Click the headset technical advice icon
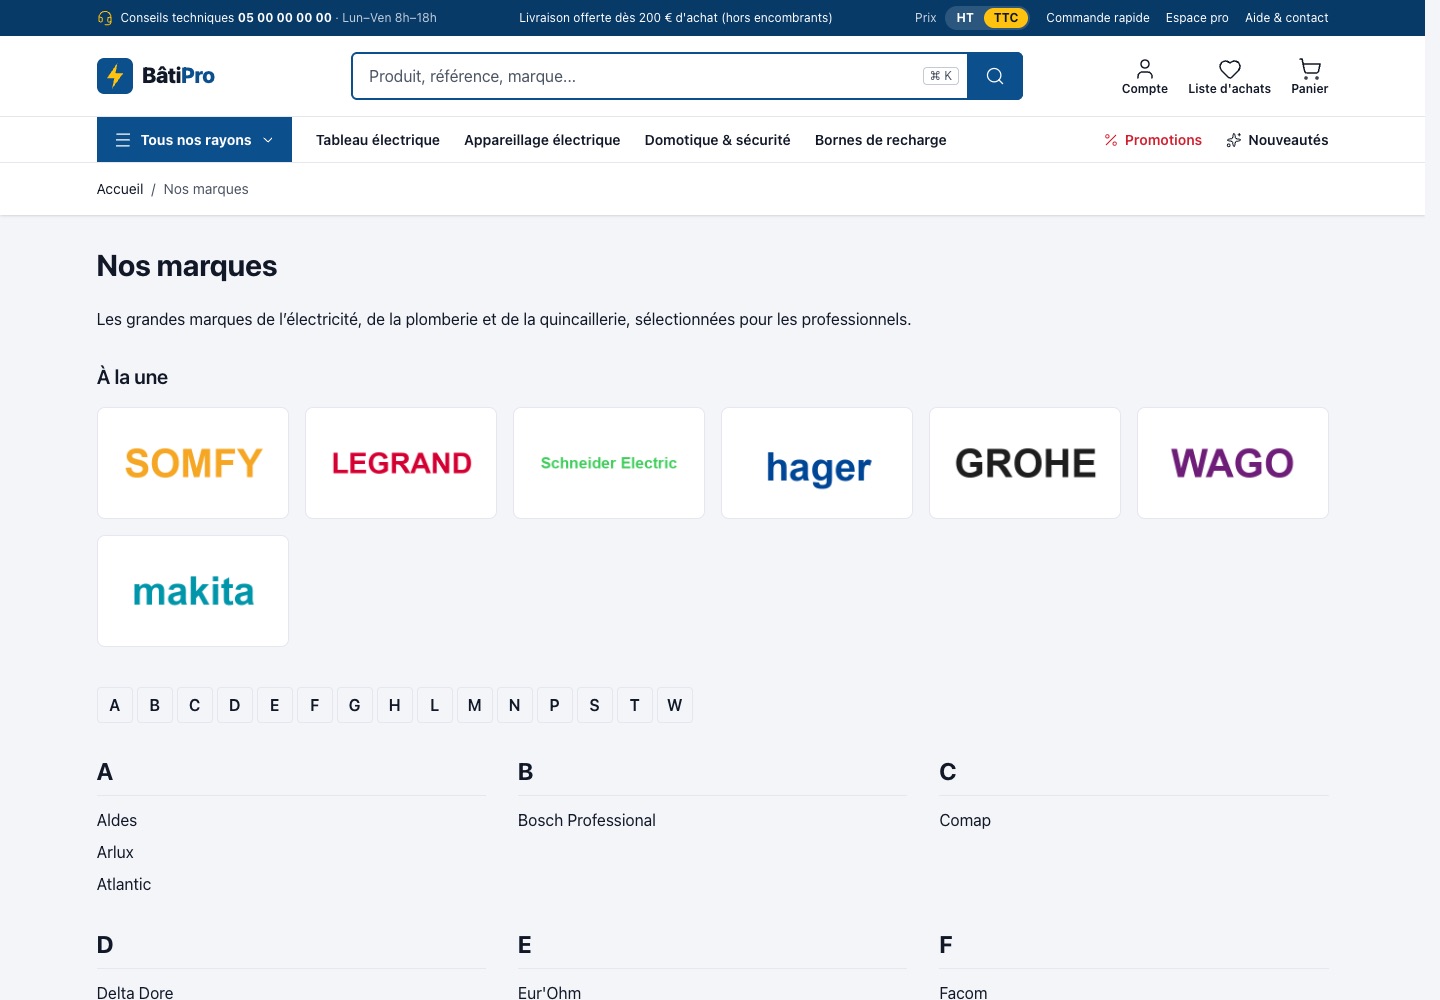This screenshot has width=1440, height=1000. (105, 18)
